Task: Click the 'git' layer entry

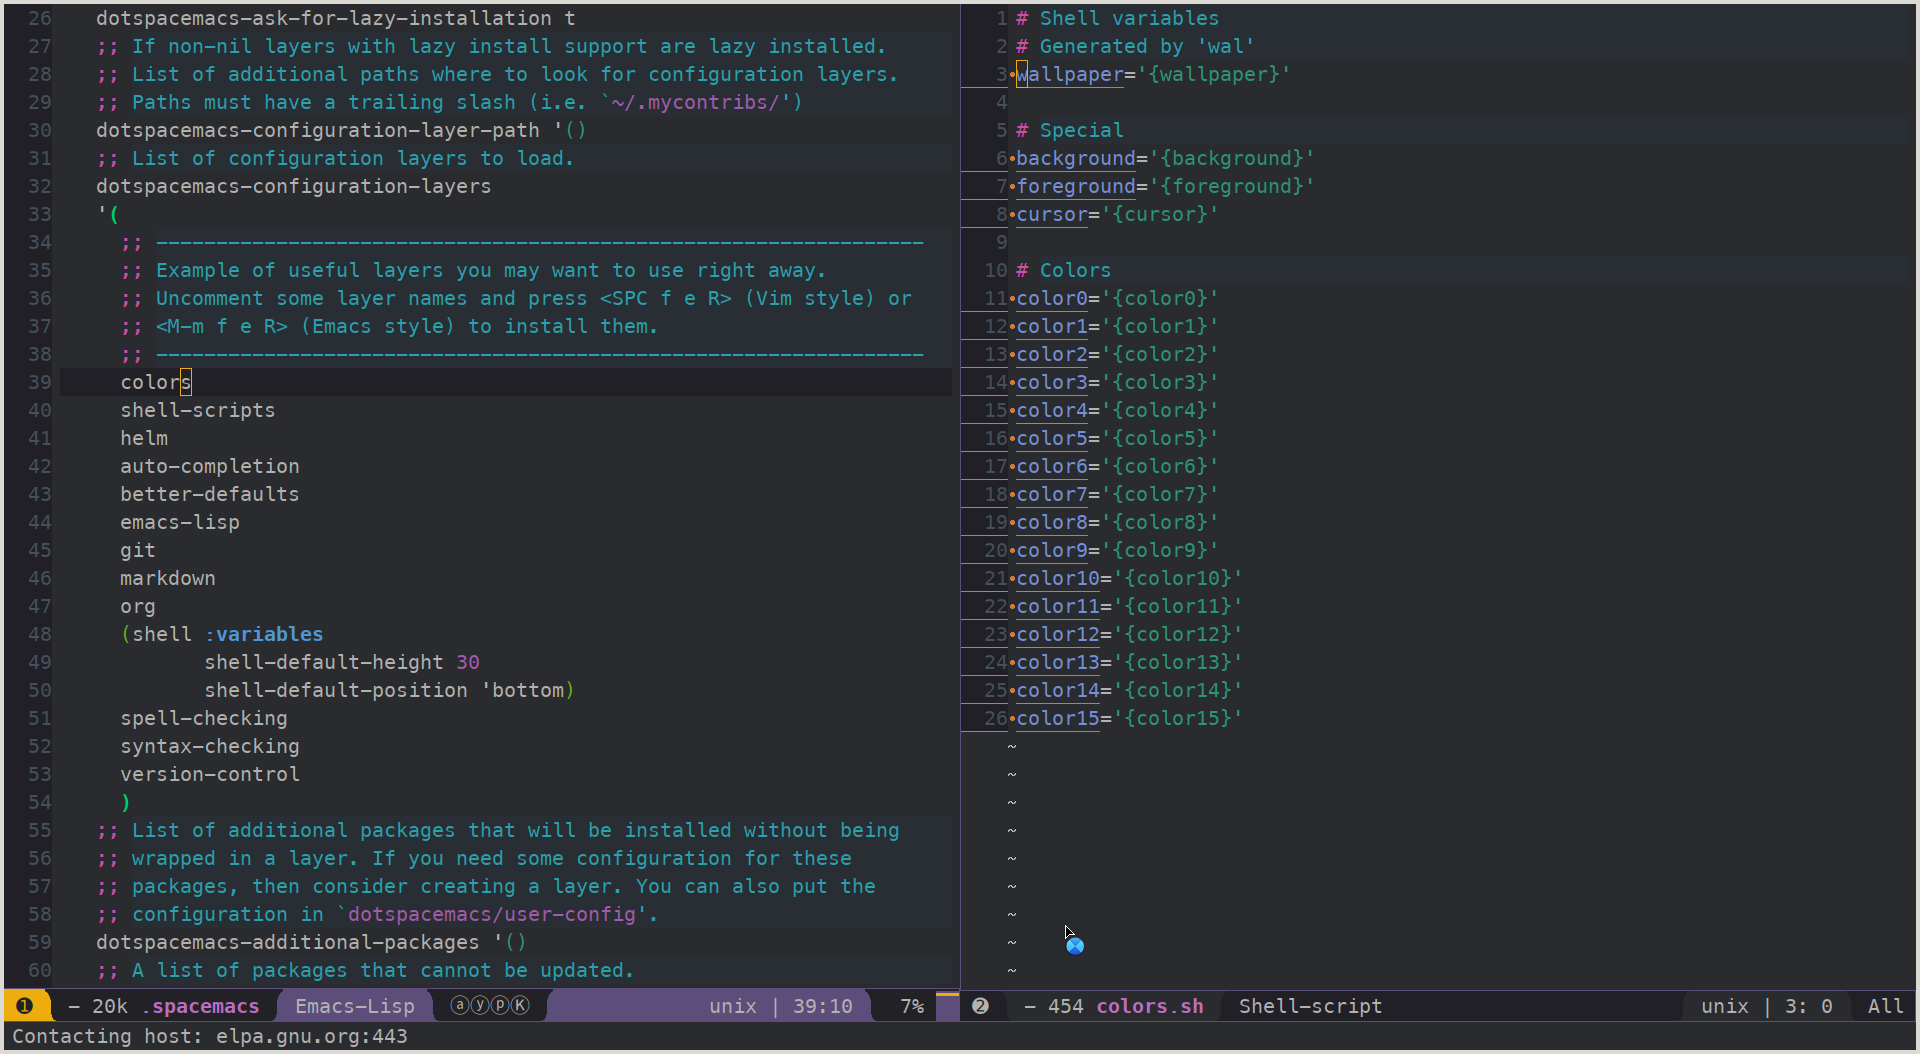Action: [138, 550]
